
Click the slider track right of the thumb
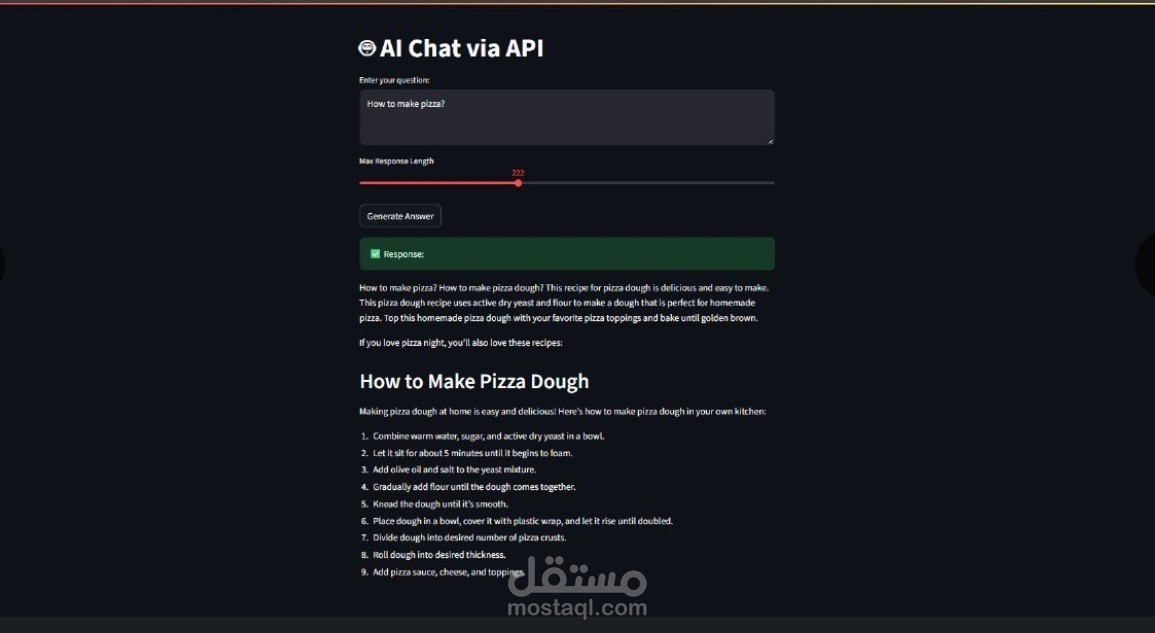click(650, 182)
